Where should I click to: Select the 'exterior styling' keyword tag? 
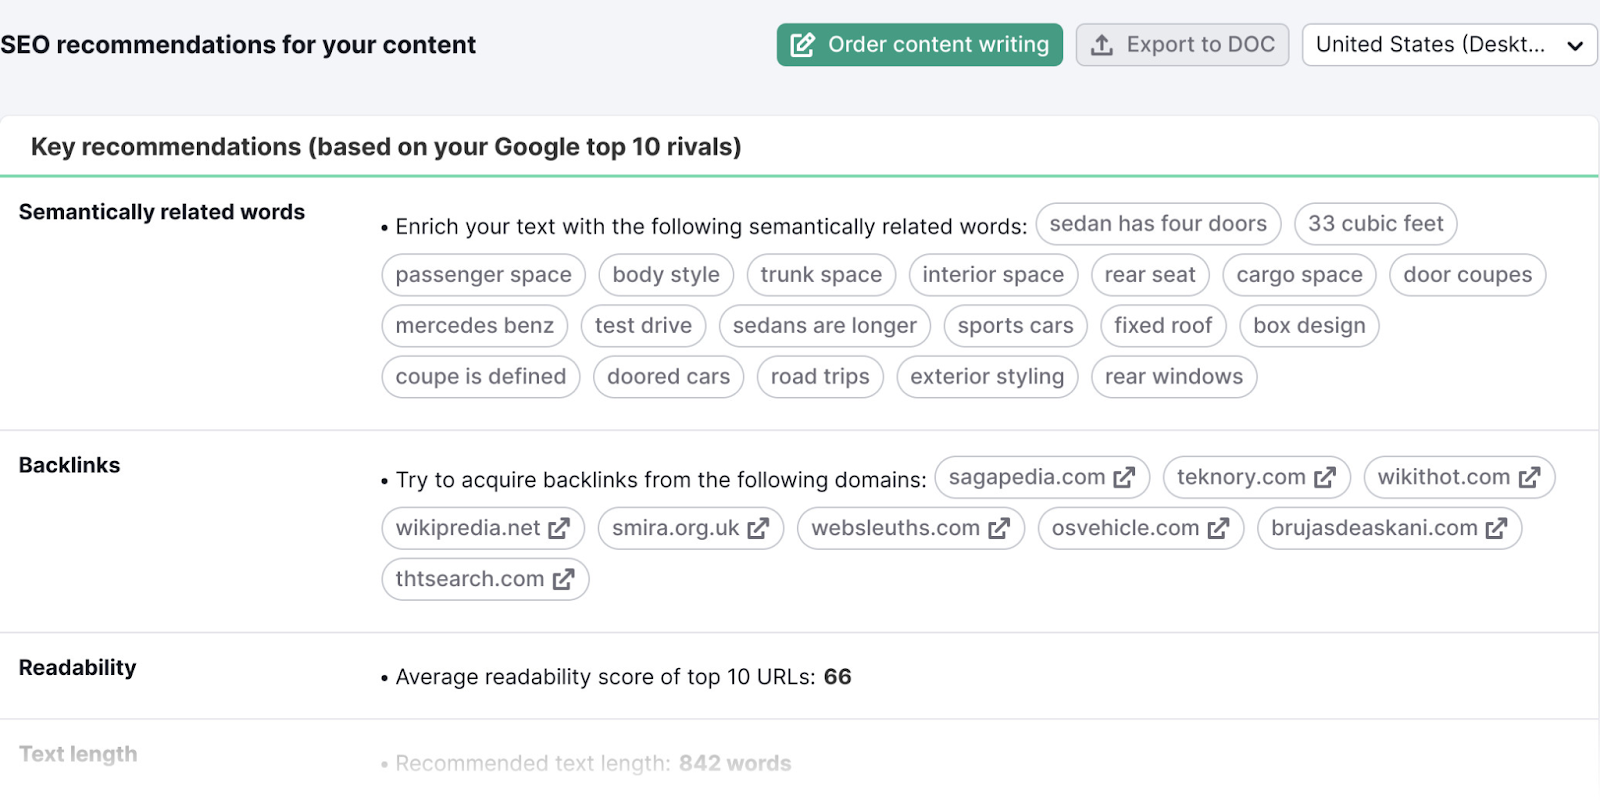coord(987,377)
